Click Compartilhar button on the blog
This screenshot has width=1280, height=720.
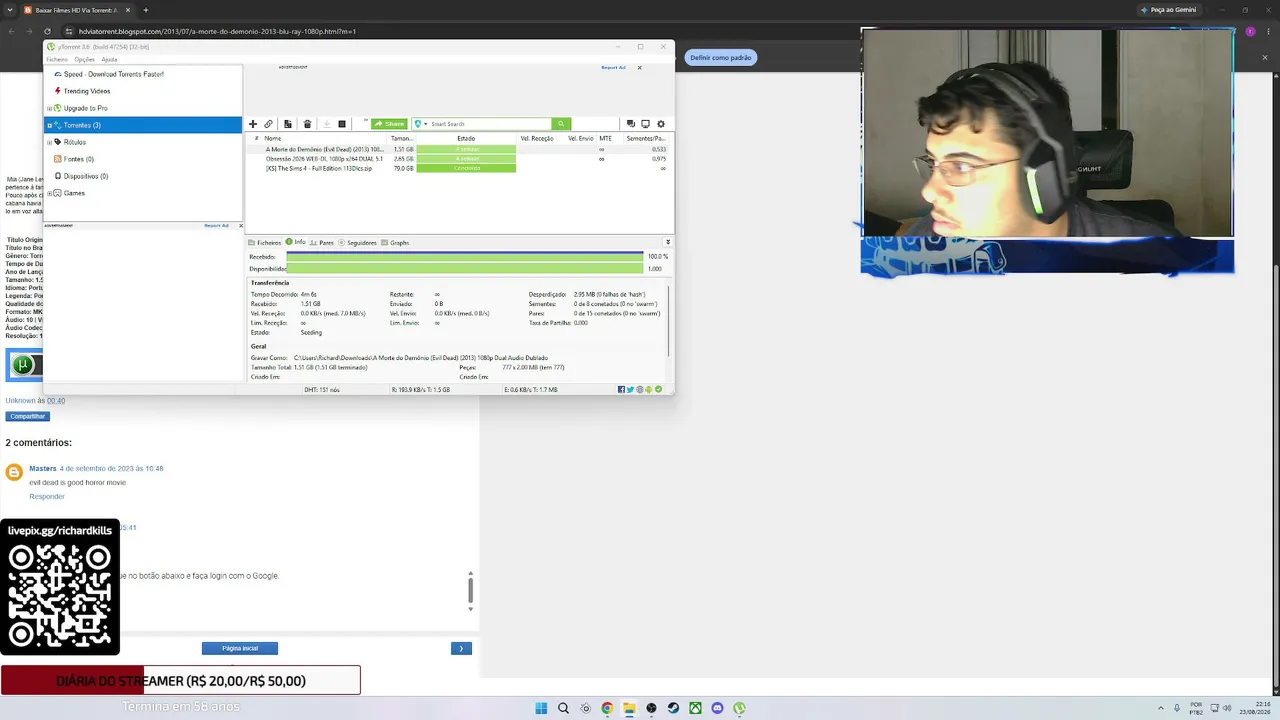[28, 416]
